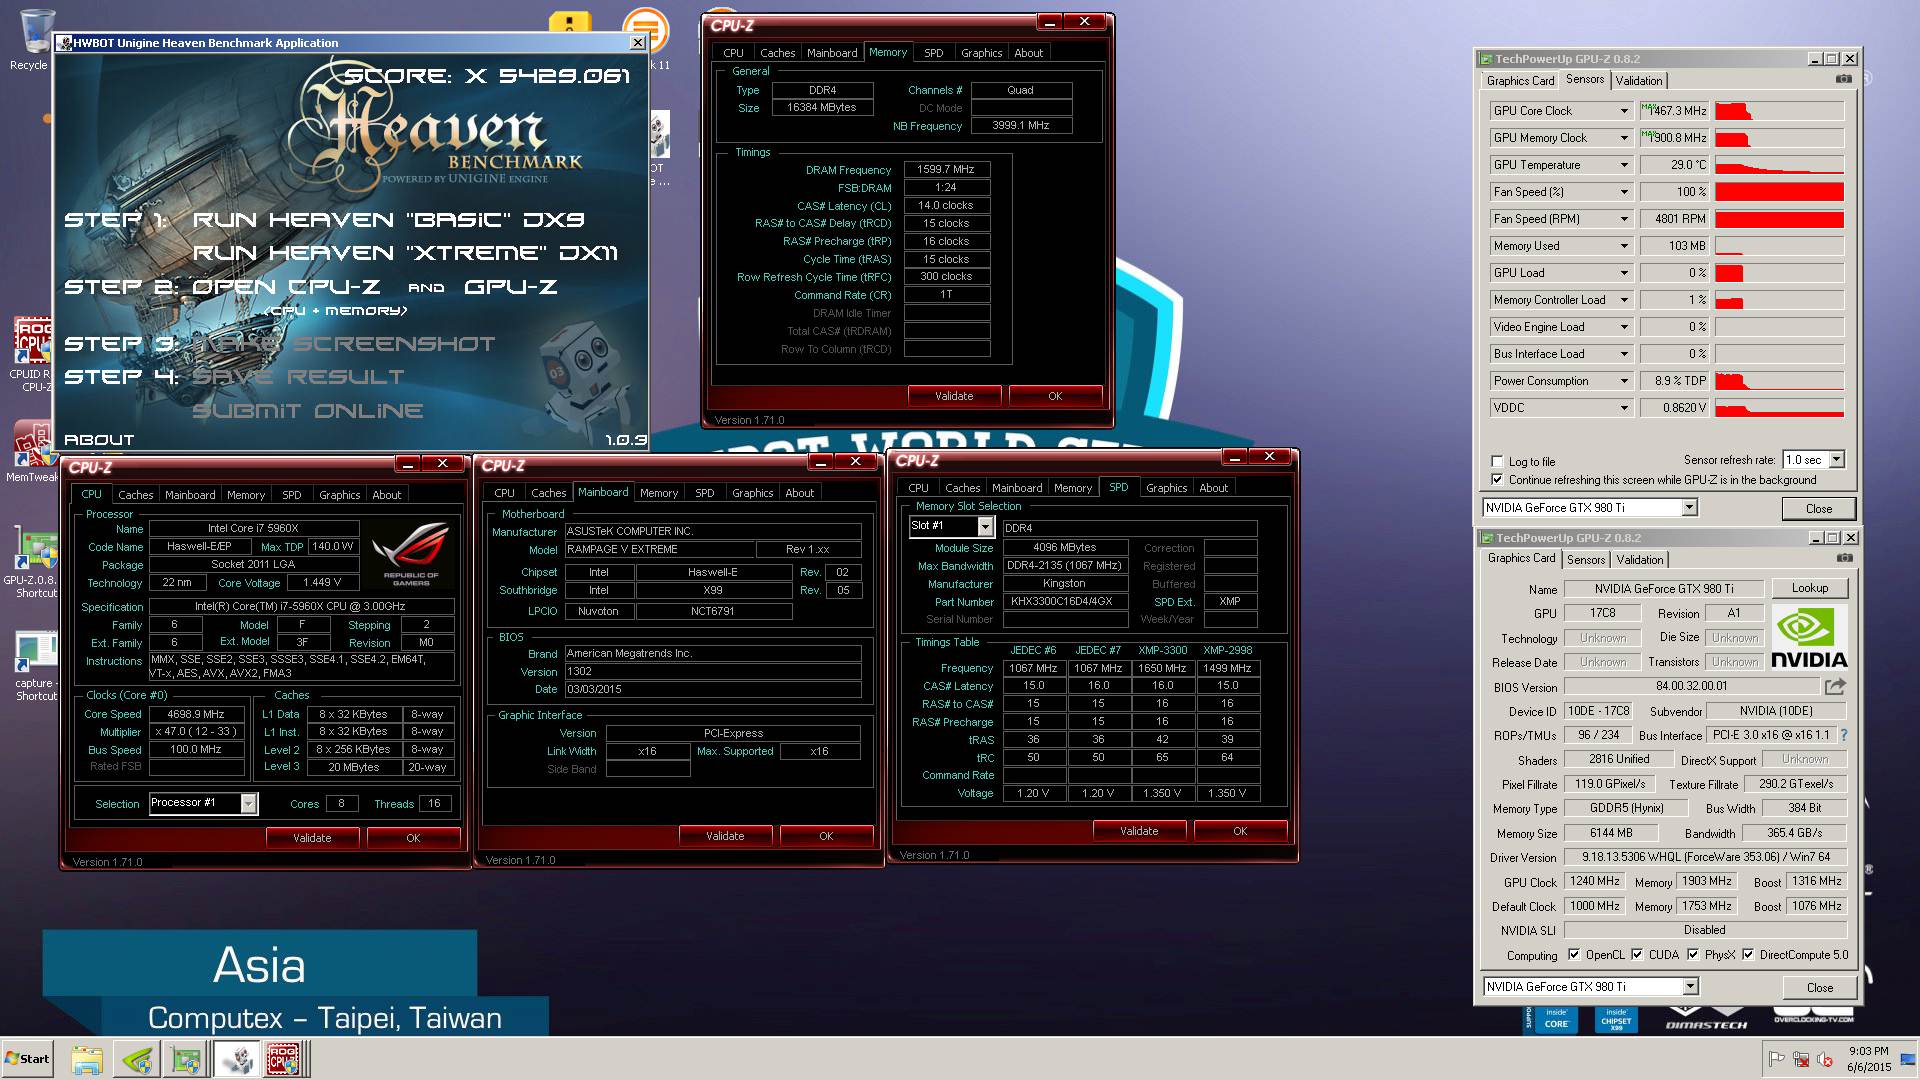The image size is (1920, 1080).
Task: Open the Caches tab in the CPU-Z CPU window
Action: tap(136, 495)
